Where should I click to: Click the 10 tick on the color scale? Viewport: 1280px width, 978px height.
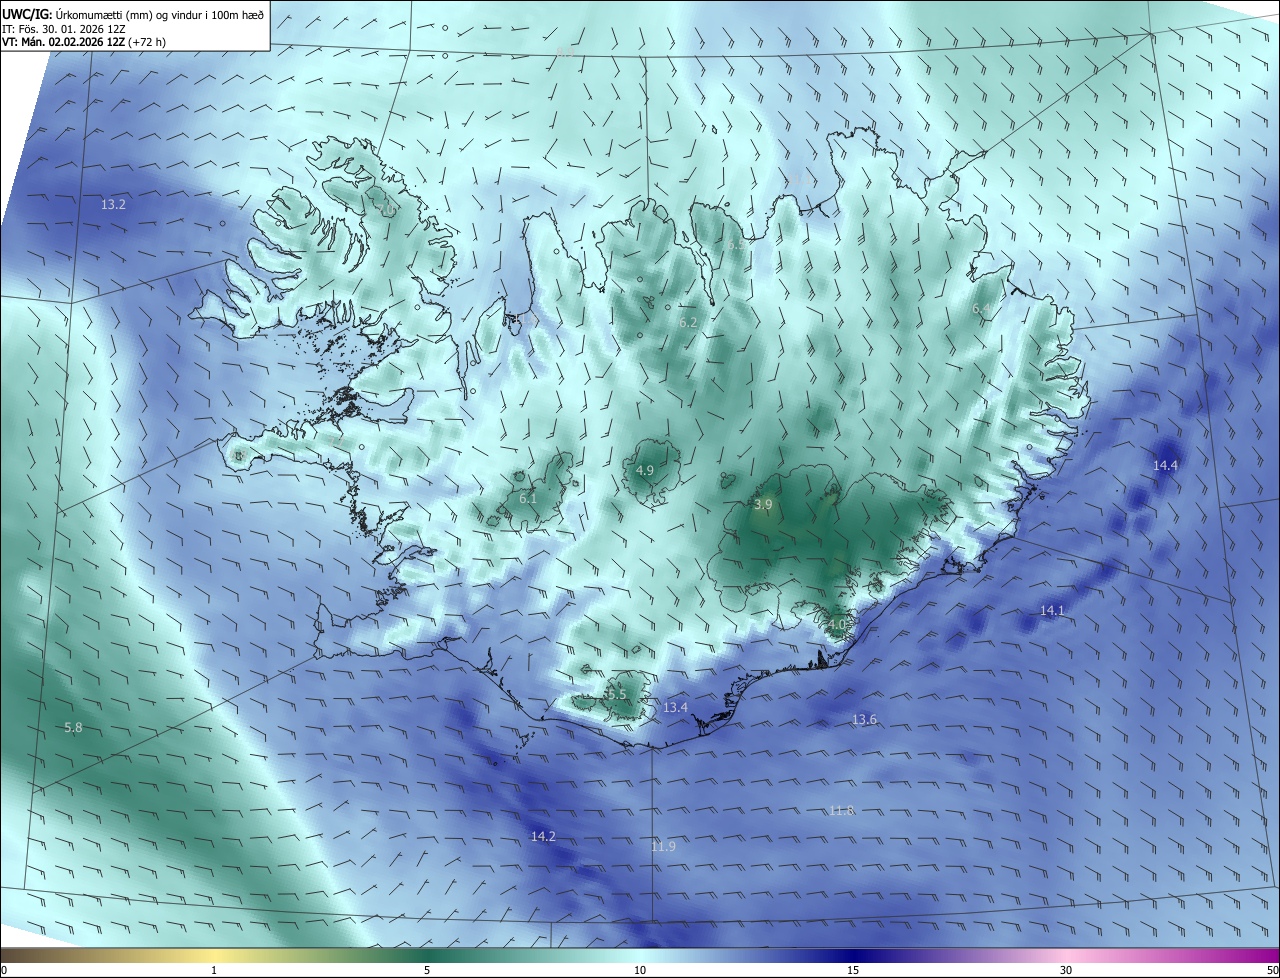tap(640, 970)
